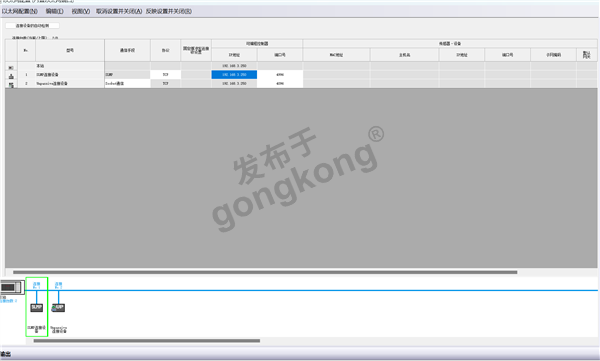Open the Socket communication method cell in row 2
600x361 pixels.
[127, 83]
